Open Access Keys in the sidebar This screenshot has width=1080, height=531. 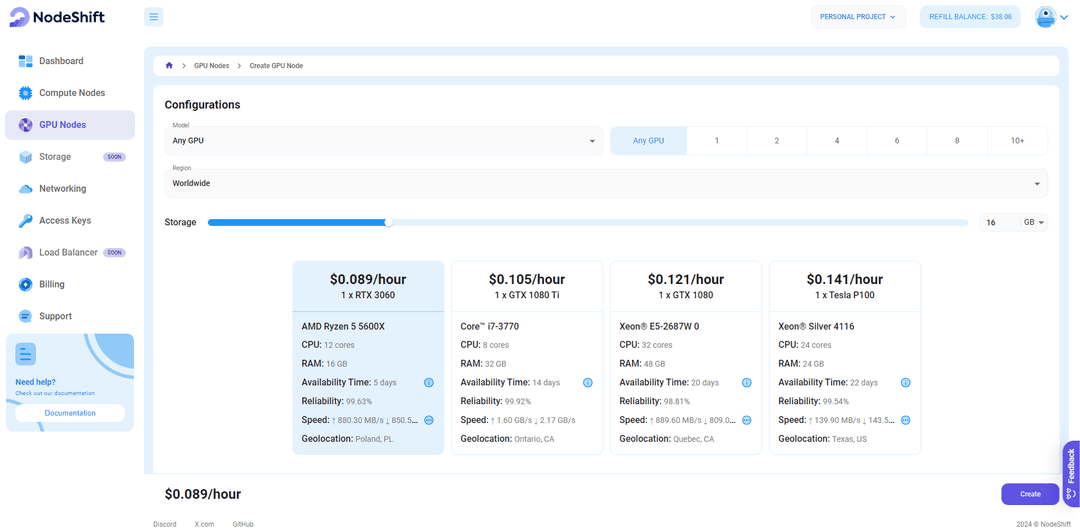point(70,220)
